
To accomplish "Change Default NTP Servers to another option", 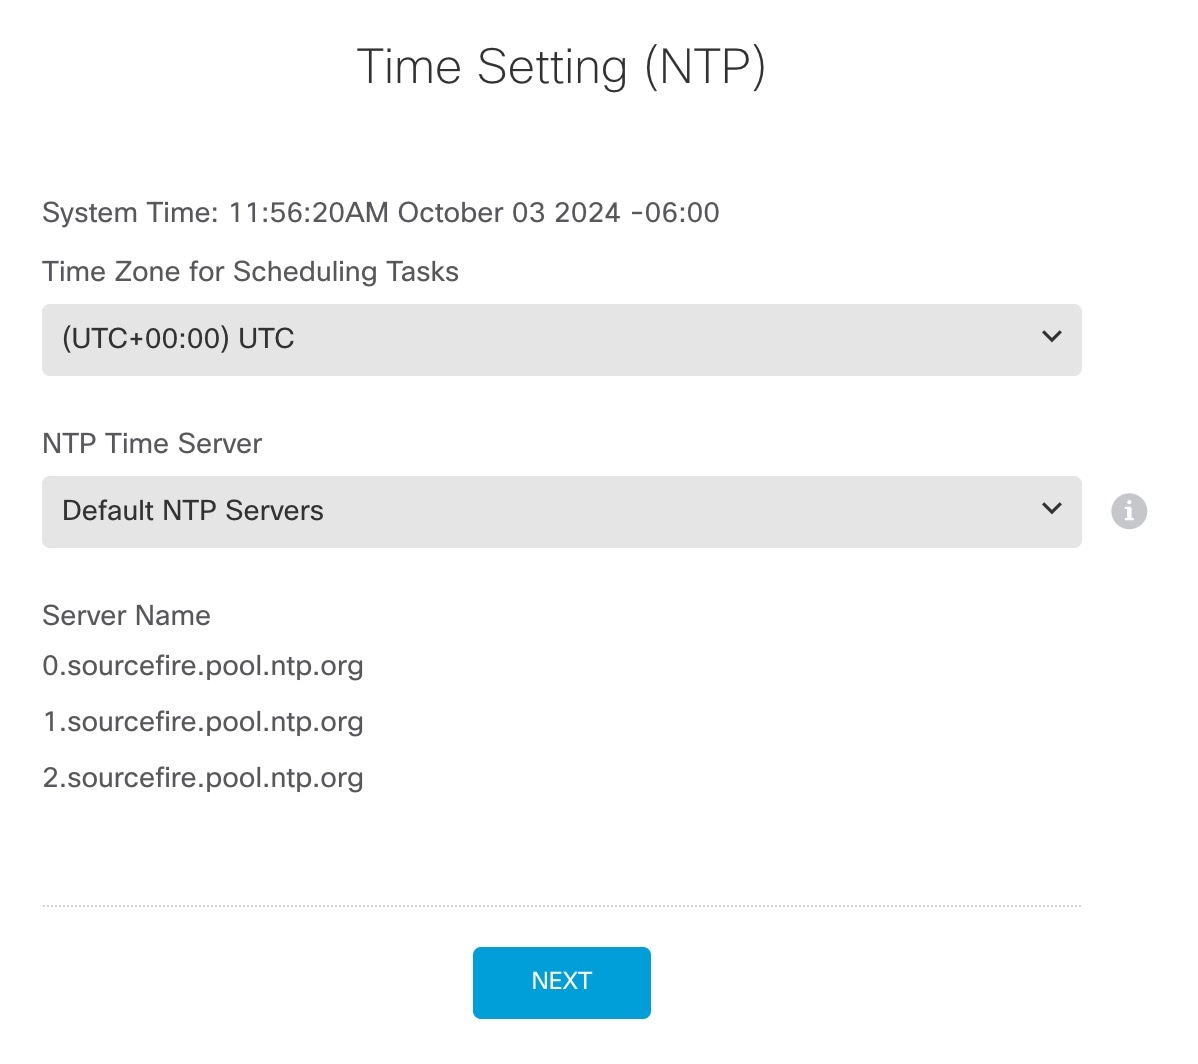I will [x=560, y=511].
